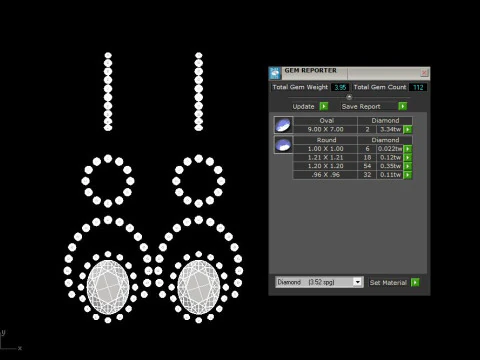Close the Gem Reporter panel
Viewport: 480px width, 360px height.
[424, 72]
